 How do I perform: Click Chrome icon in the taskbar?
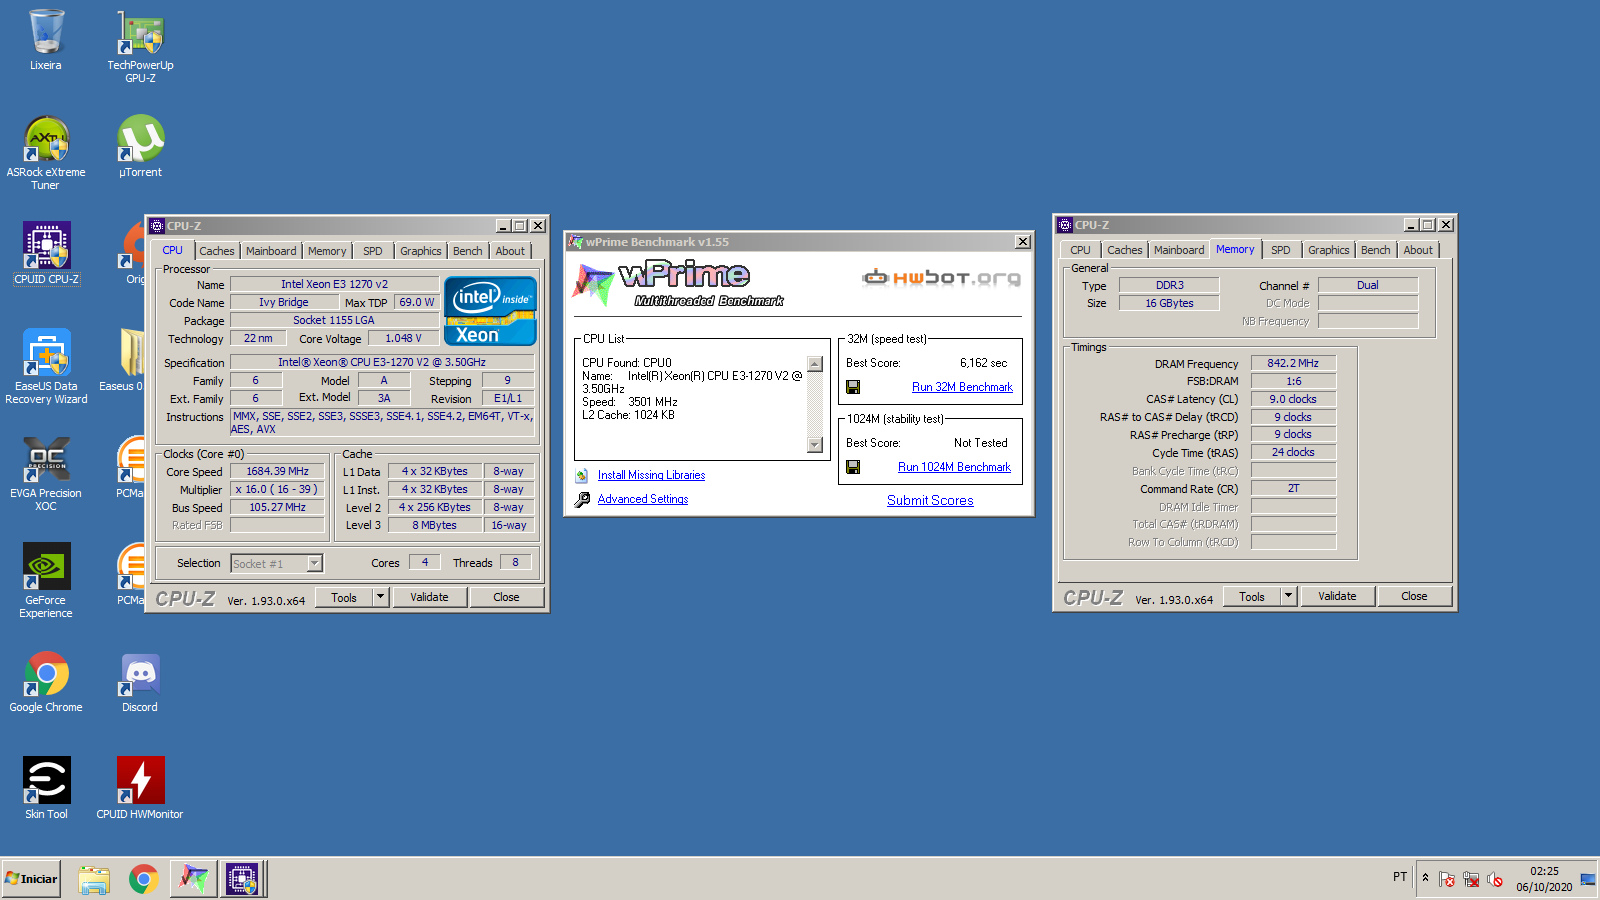point(143,880)
